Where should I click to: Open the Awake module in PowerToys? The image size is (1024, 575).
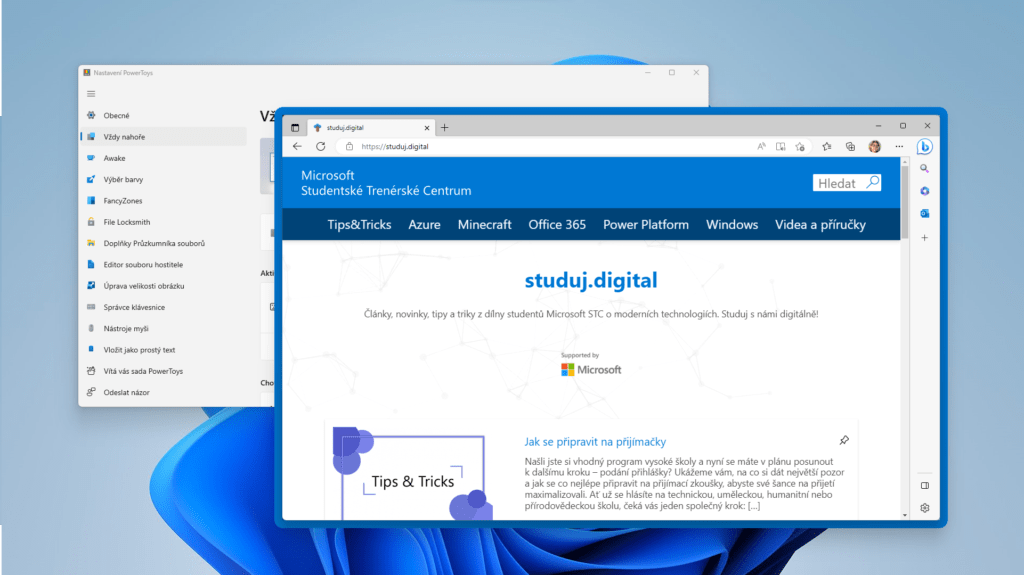(114, 158)
